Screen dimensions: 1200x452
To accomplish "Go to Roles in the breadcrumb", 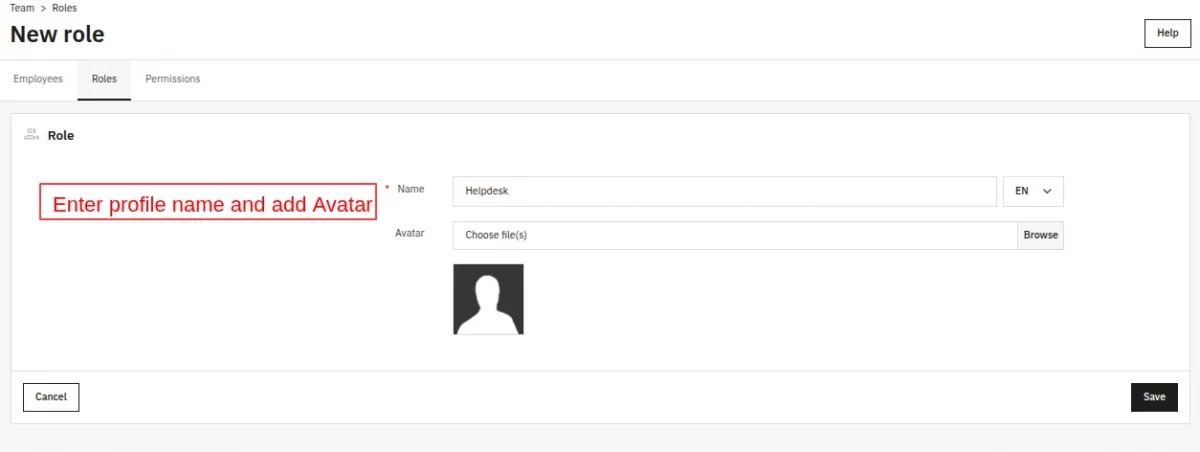I will (64, 8).
